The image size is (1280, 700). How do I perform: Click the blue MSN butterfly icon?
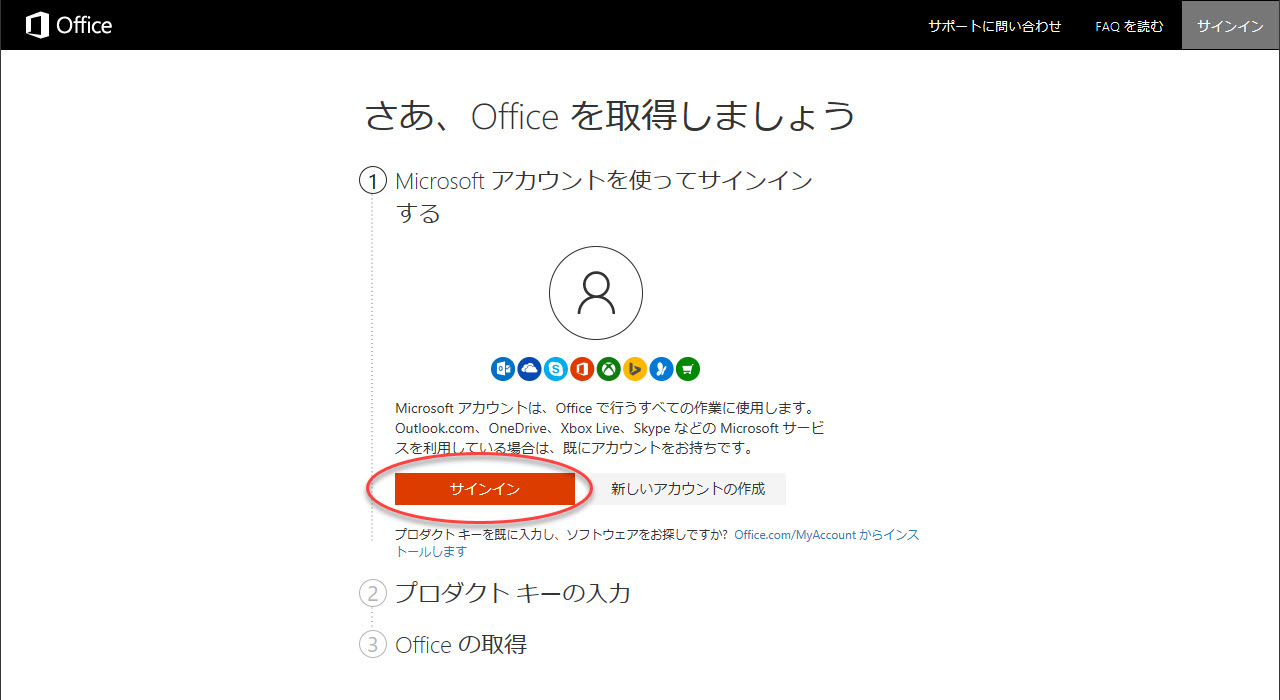[x=661, y=369]
